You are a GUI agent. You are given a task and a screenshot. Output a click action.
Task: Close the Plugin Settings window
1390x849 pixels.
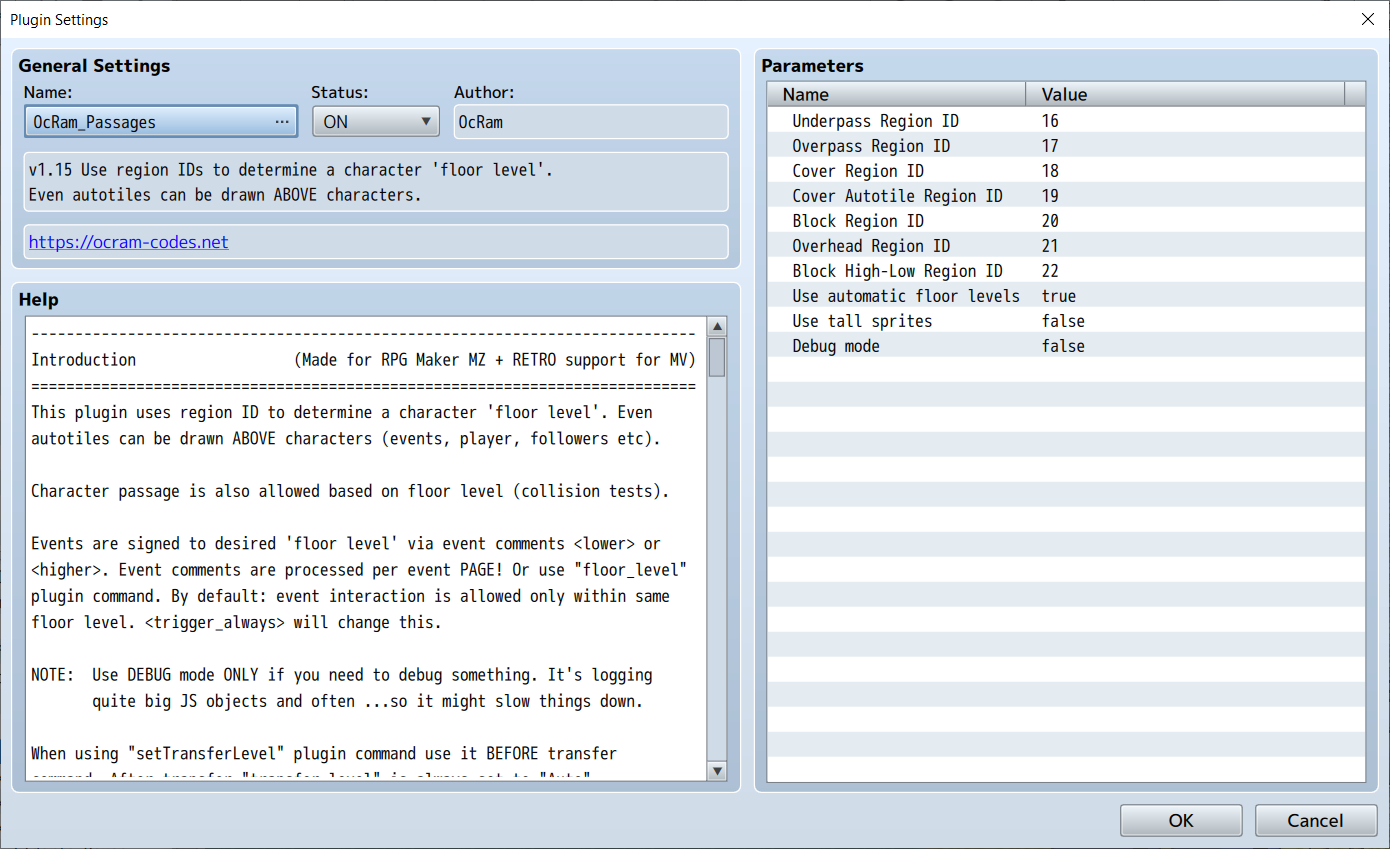pos(1368,19)
